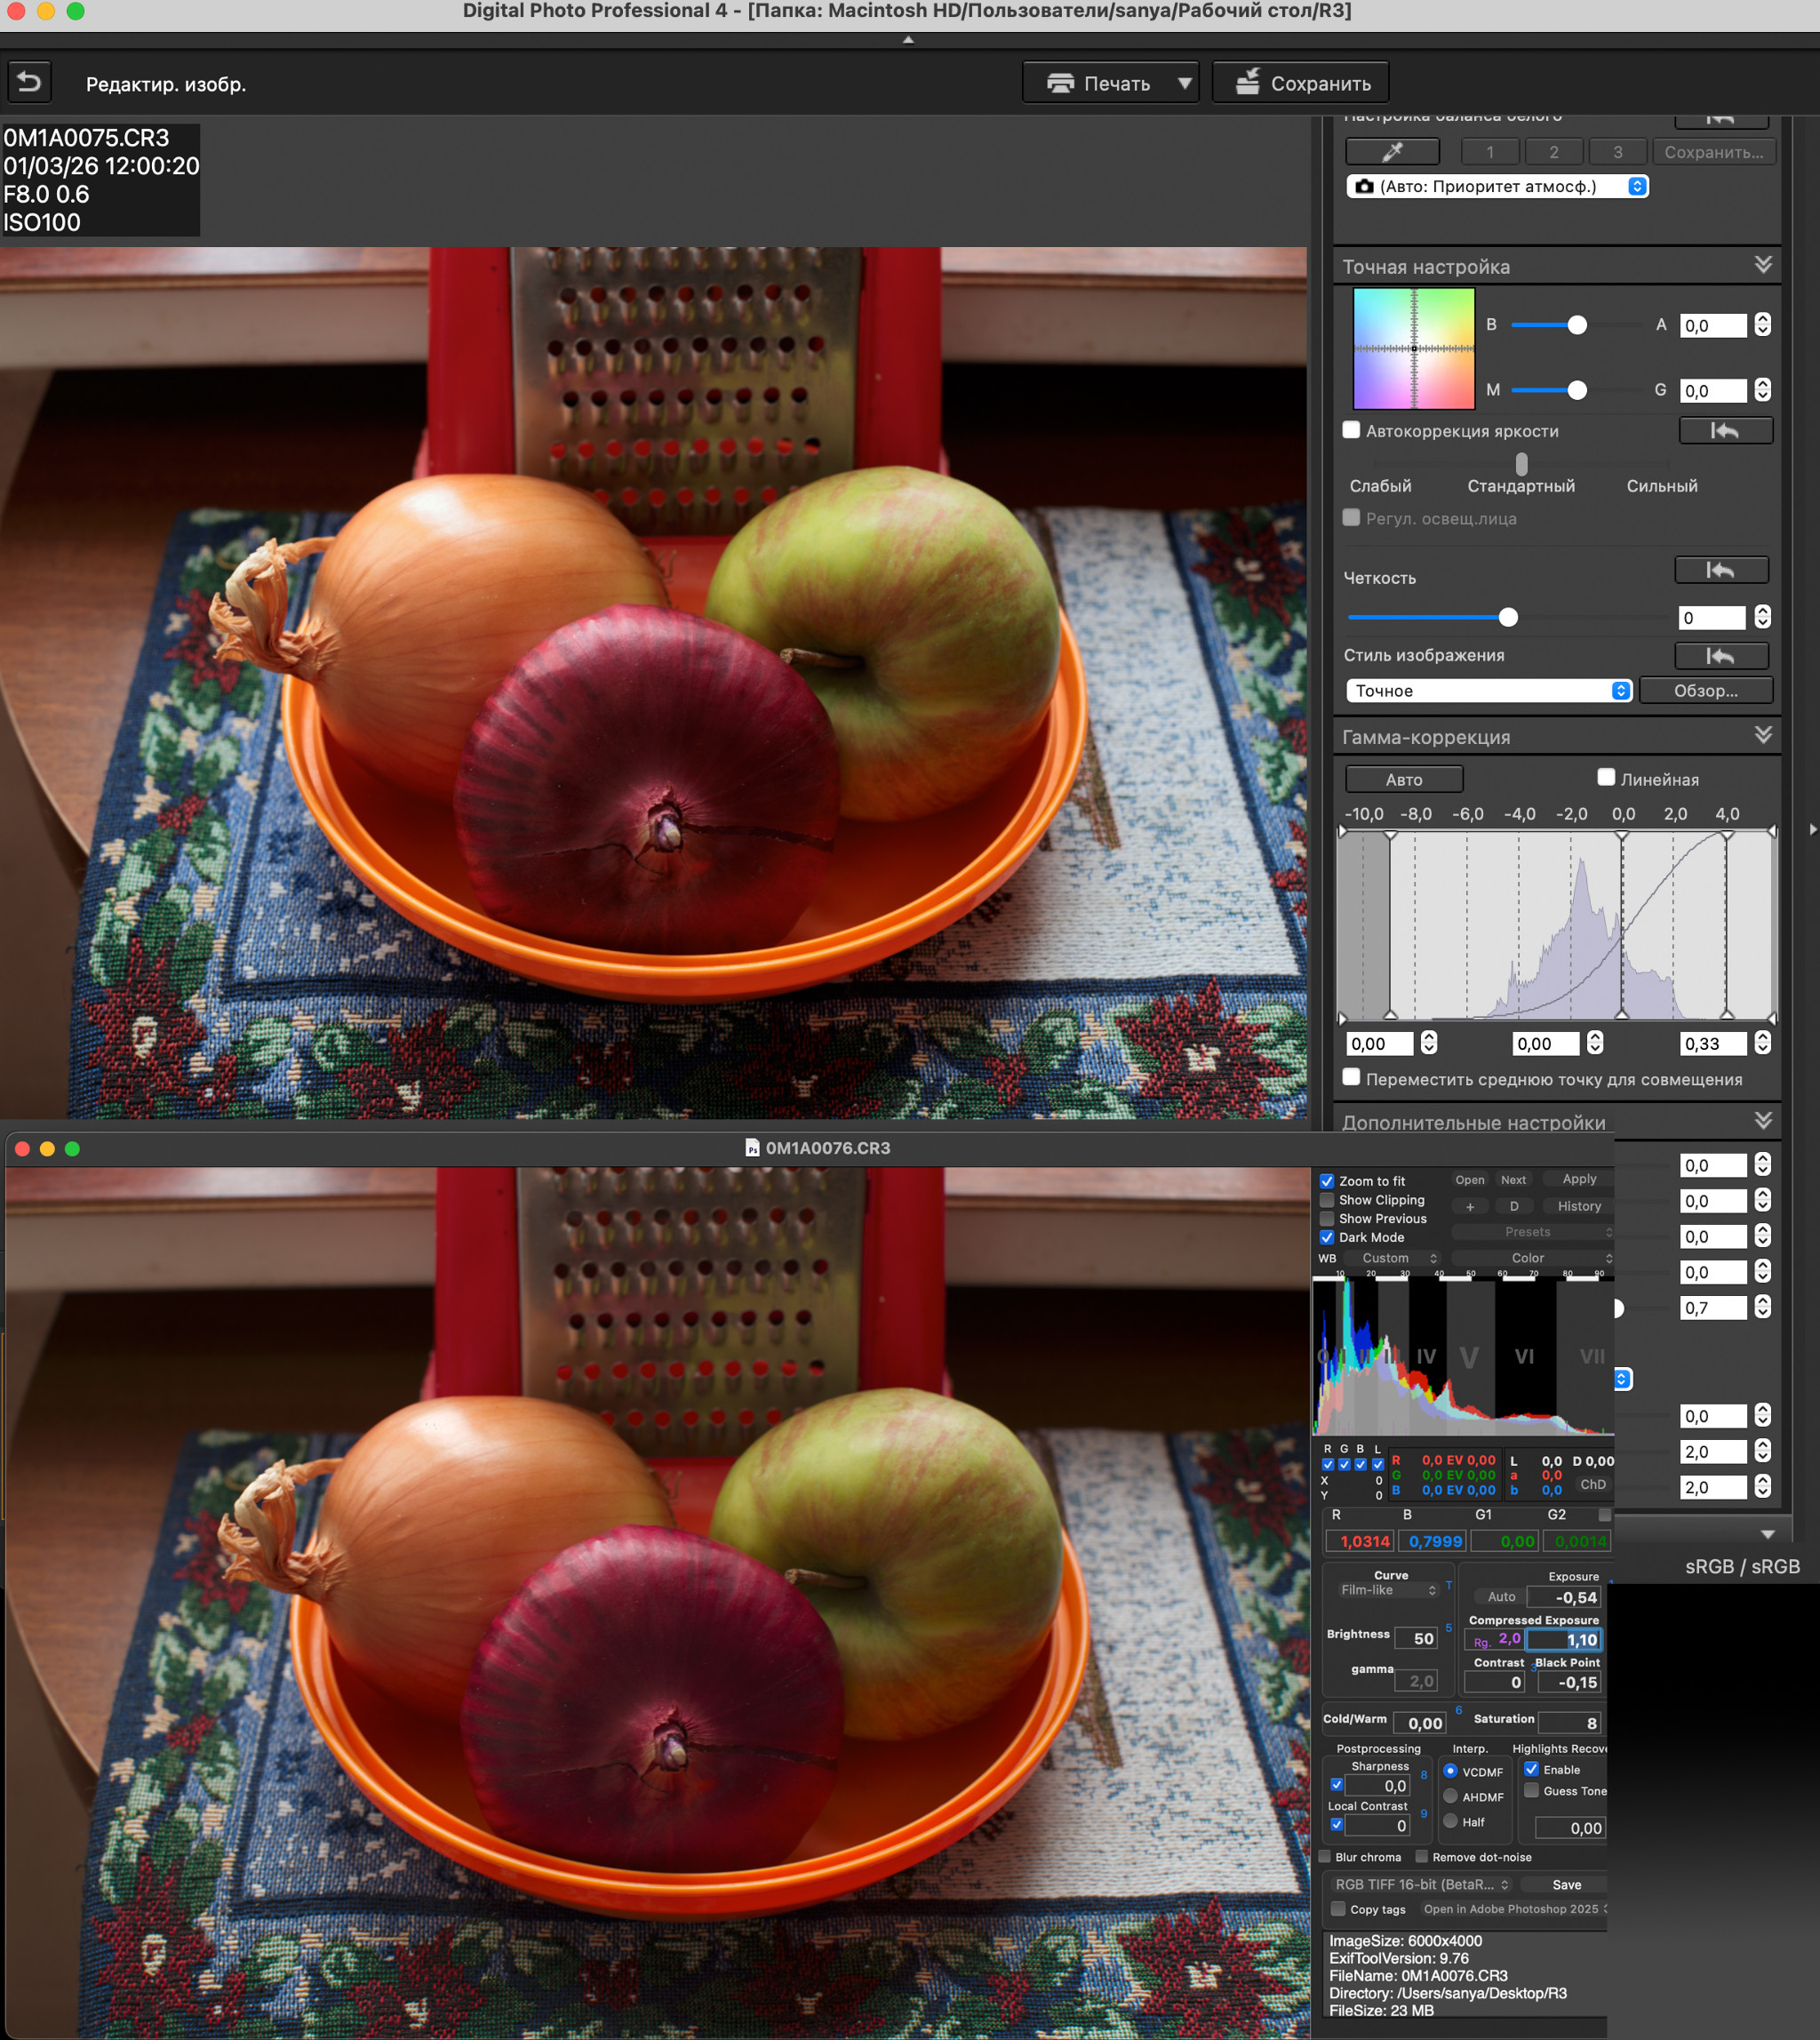Toggle the Show Clipping checkbox
The width and height of the screenshot is (1820, 2040).
click(1327, 1200)
